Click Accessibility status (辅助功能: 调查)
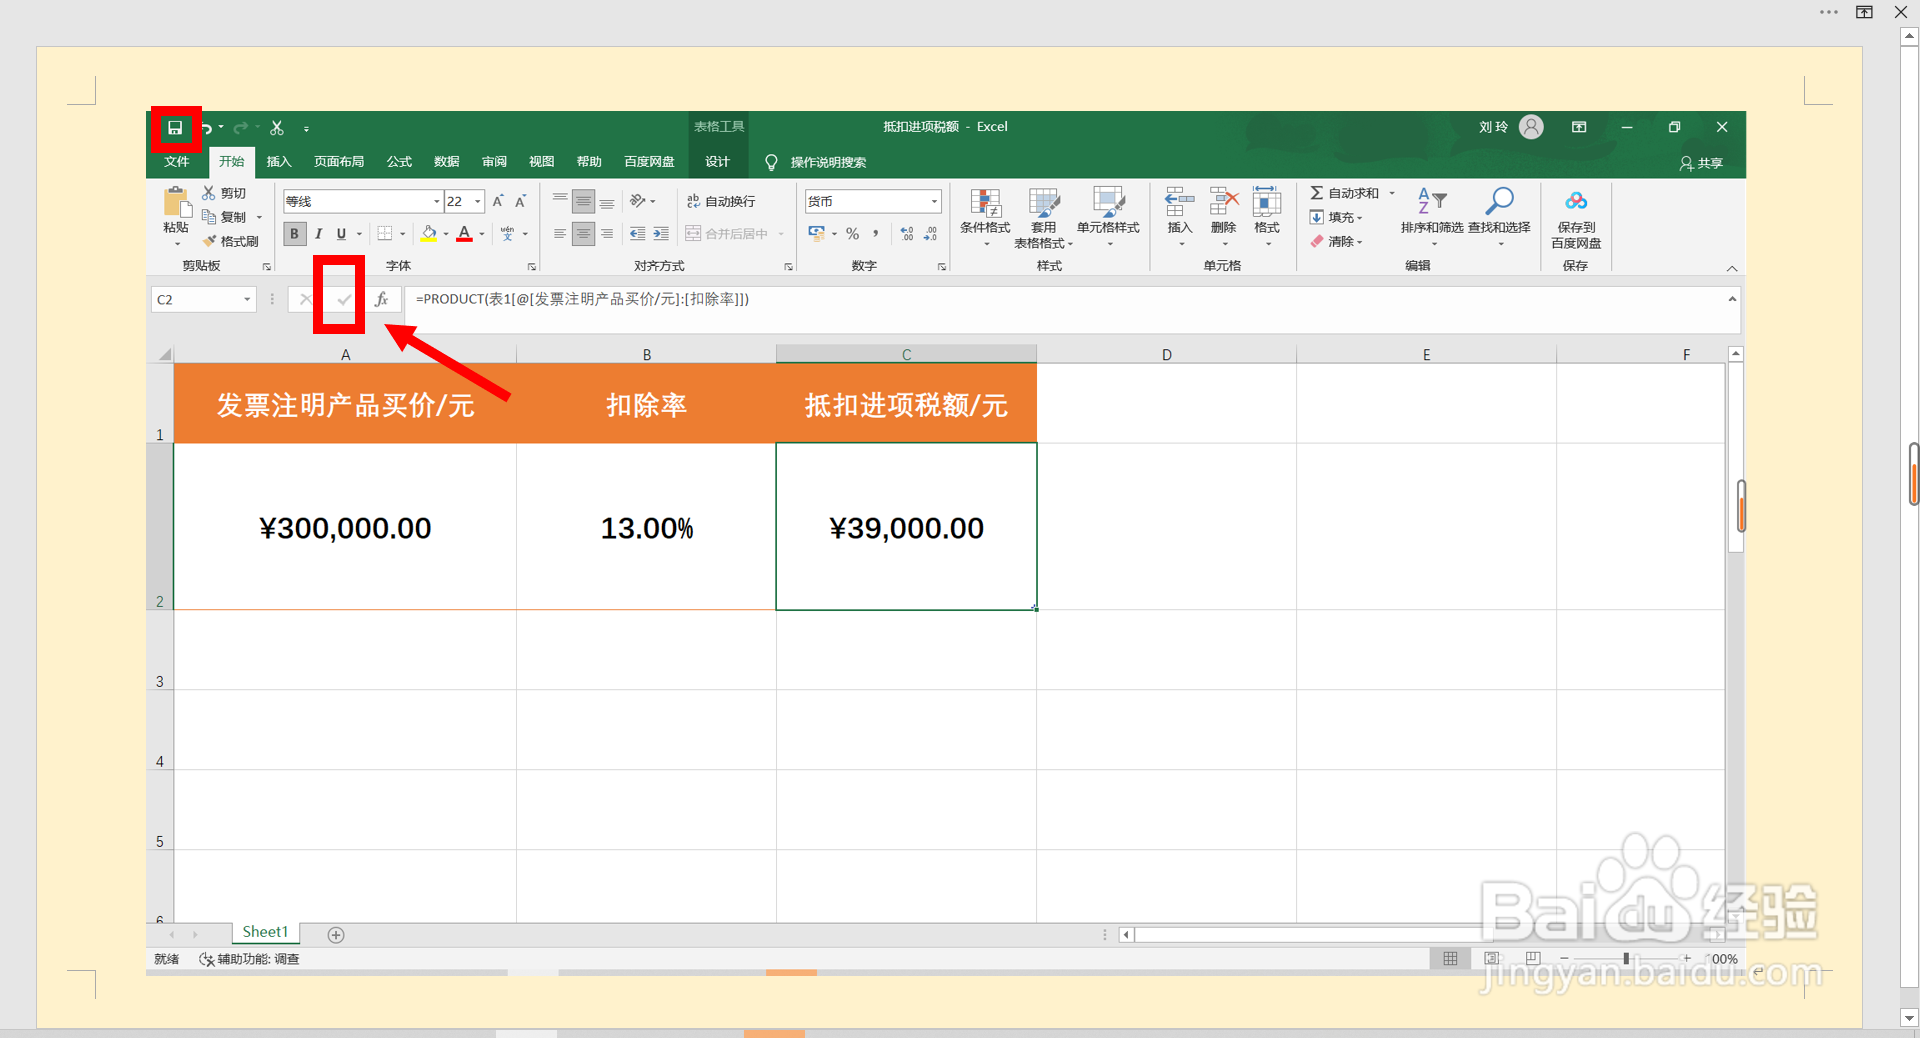This screenshot has width=1928, height=1038. (x=250, y=959)
